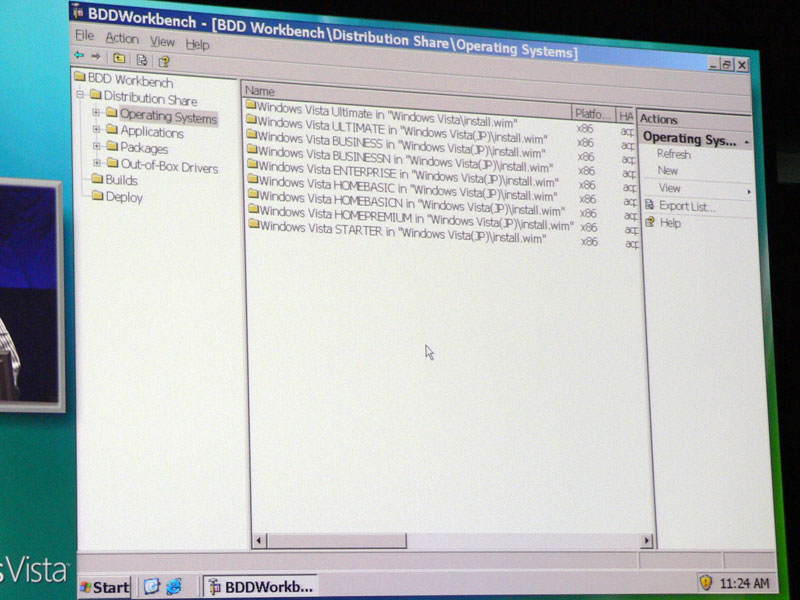Select Distribution Share in the tree
This screenshot has height=600, width=800.
click(150, 98)
